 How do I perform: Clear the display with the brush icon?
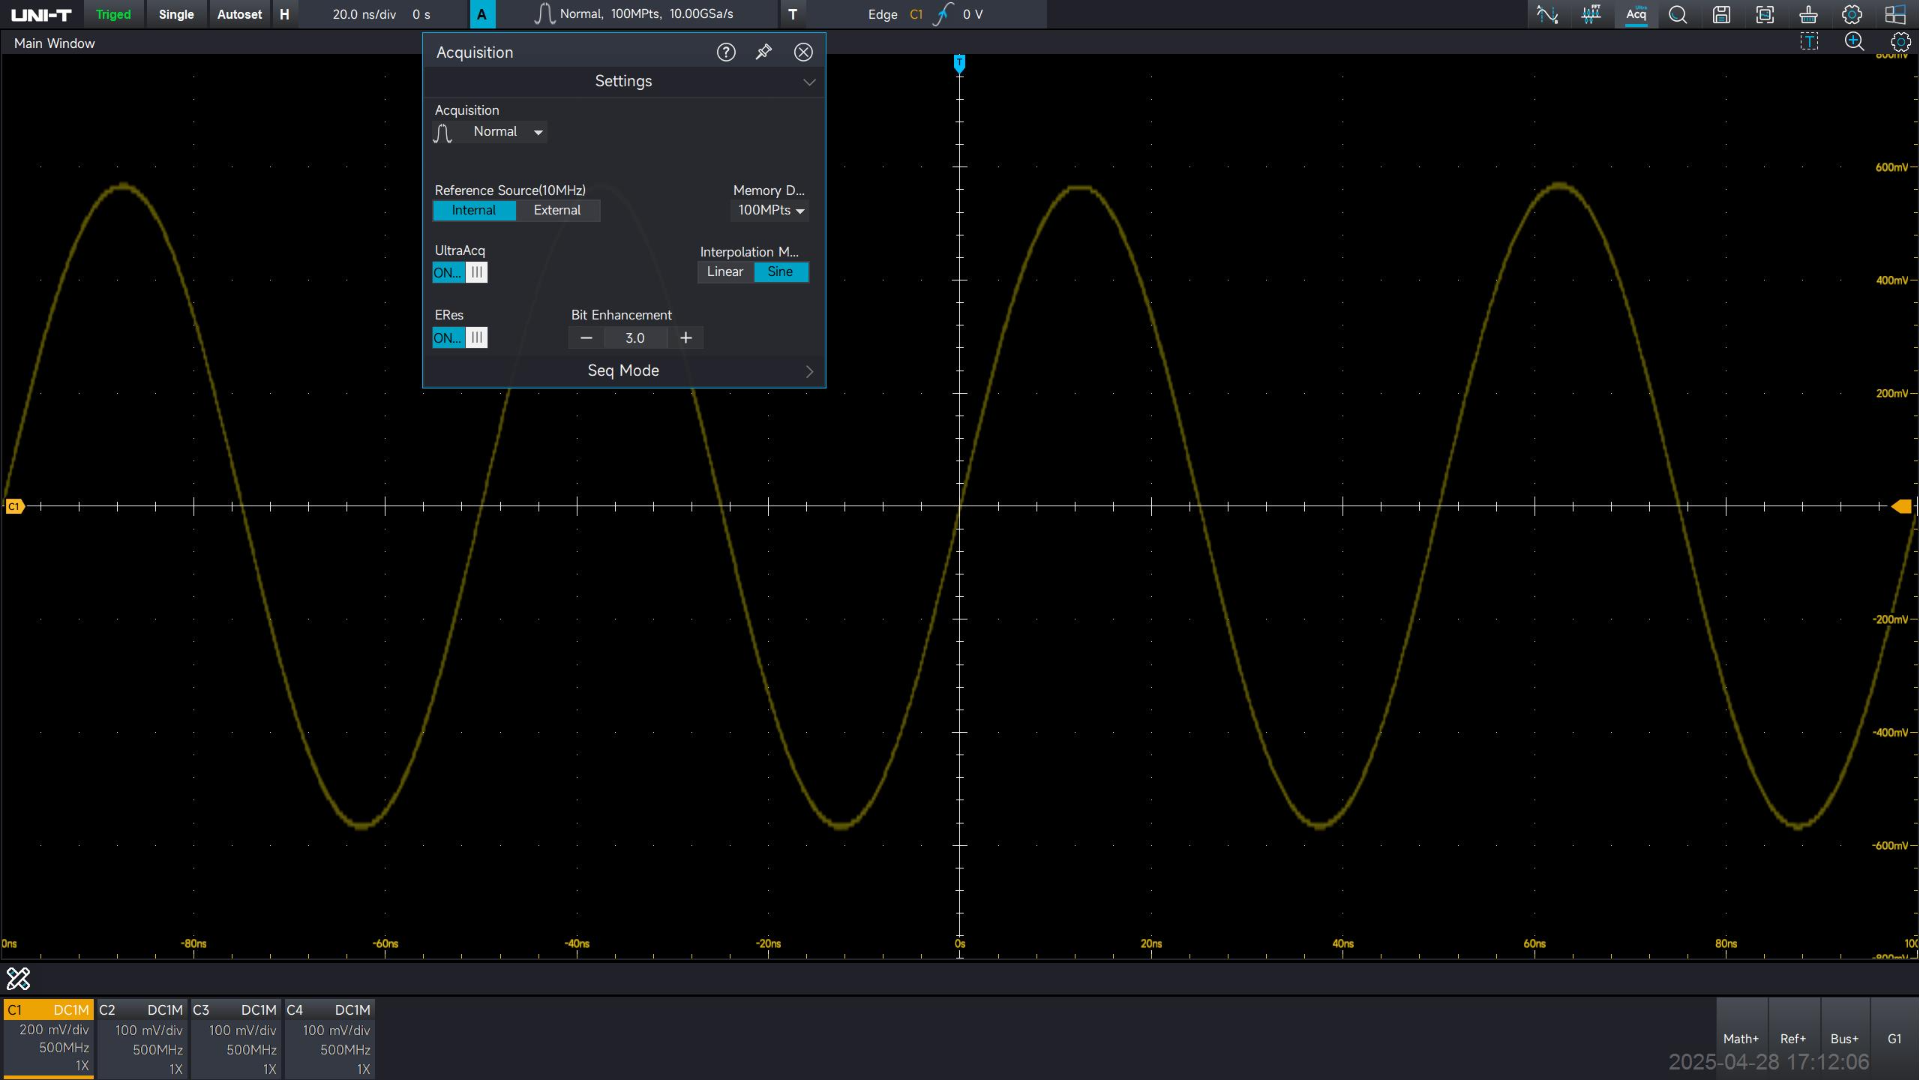(x=1808, y=14)
